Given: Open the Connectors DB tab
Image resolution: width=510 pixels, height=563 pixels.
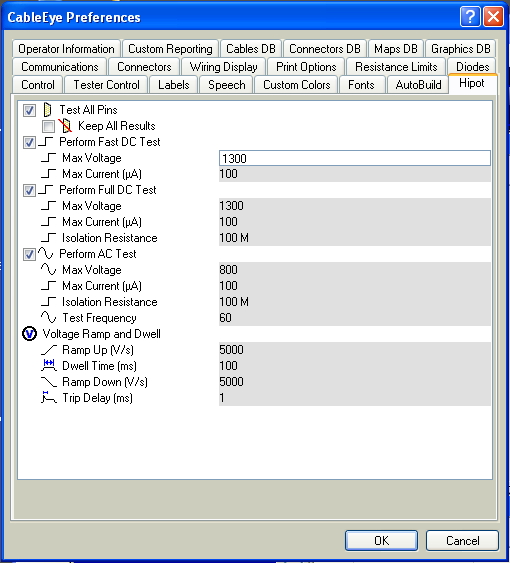Looking at the screenshot, I should [325, 49].
